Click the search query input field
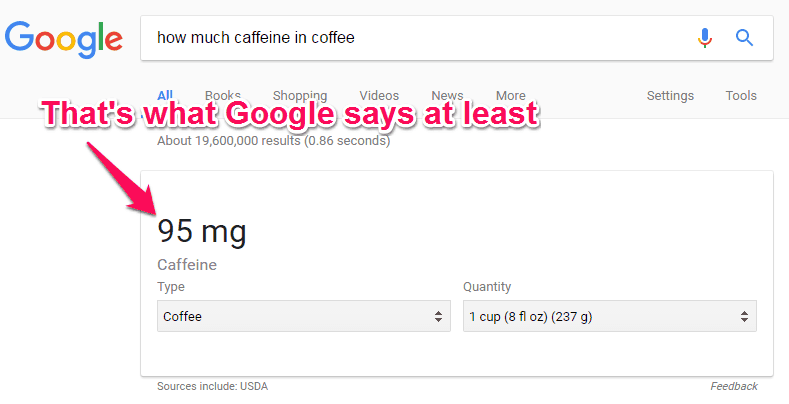Viewport: 789px width, 404px height. [418, 38]
